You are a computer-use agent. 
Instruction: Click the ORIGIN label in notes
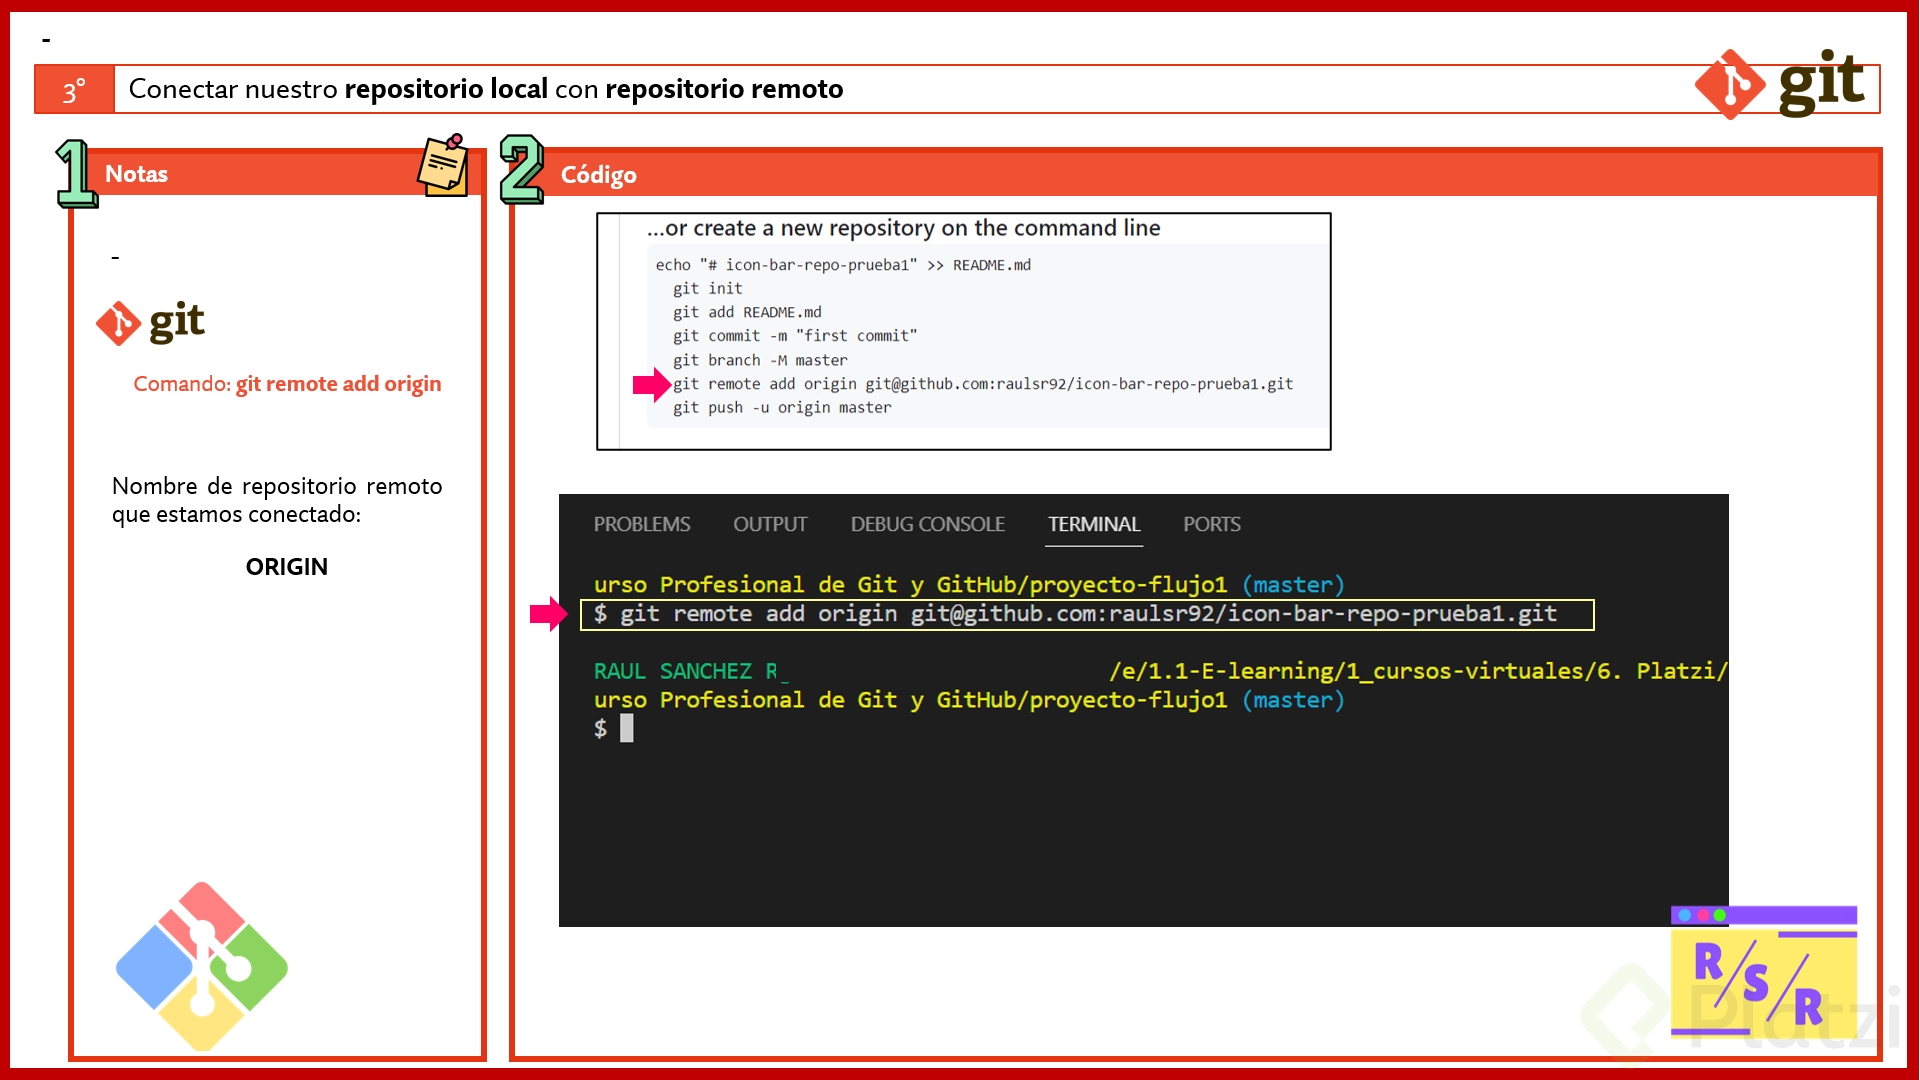click(x=287, y=567)
